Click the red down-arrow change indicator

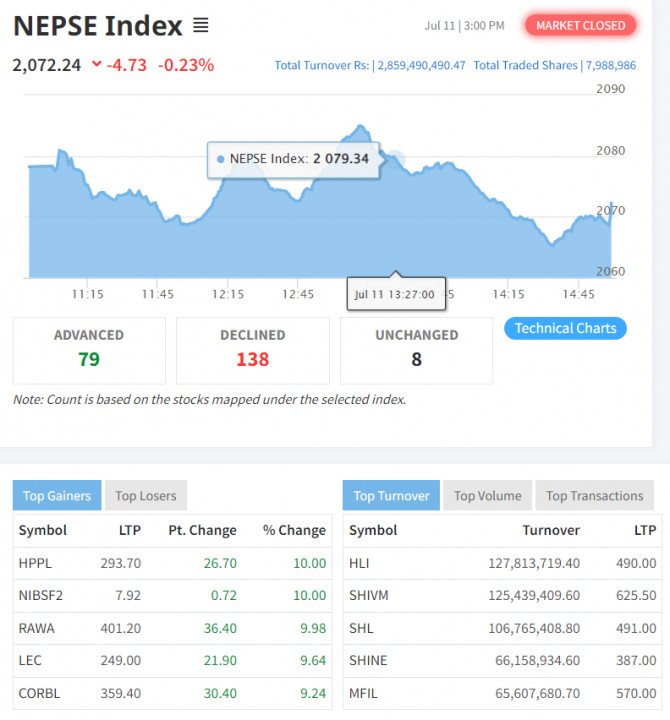coord(96,64)
